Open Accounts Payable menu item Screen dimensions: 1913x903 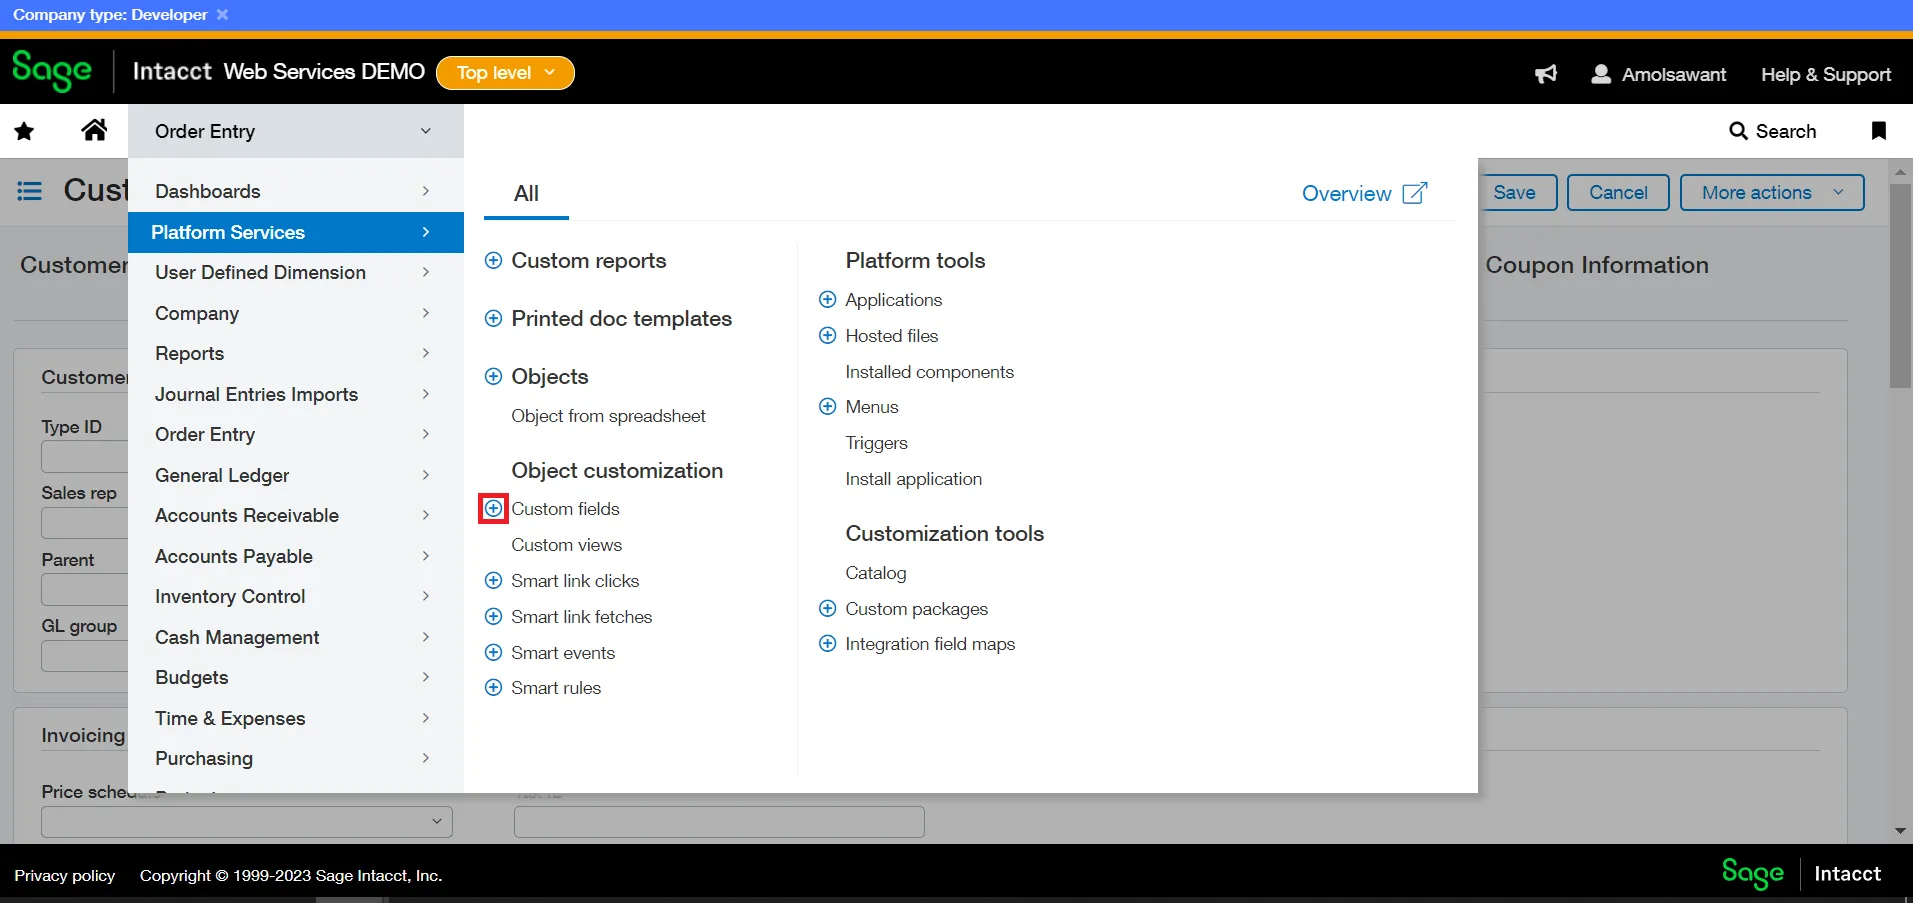click(x=234, y=556)
